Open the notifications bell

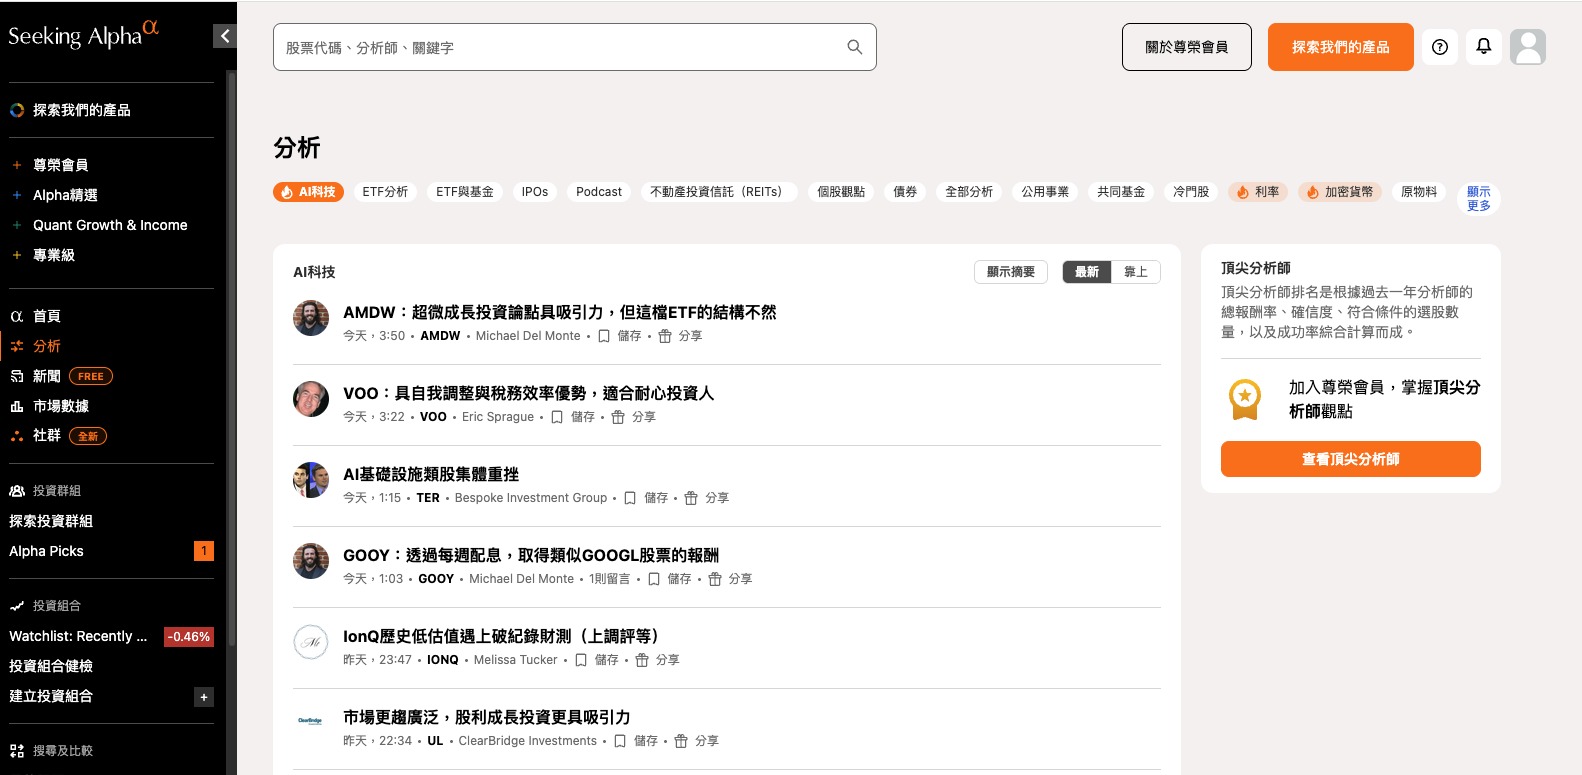(1484, 47)
